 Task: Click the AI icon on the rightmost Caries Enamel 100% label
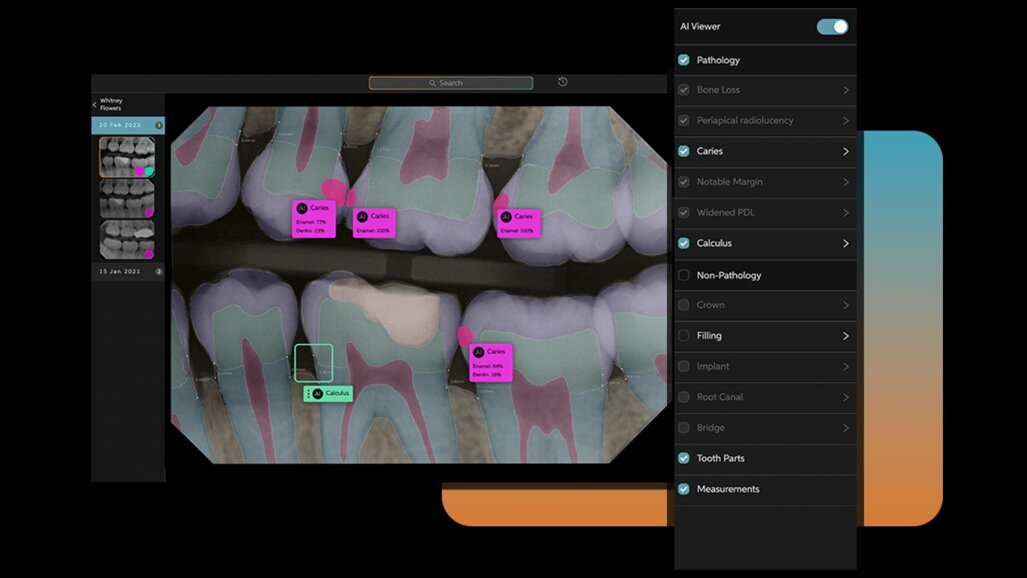tap(505, 218)
